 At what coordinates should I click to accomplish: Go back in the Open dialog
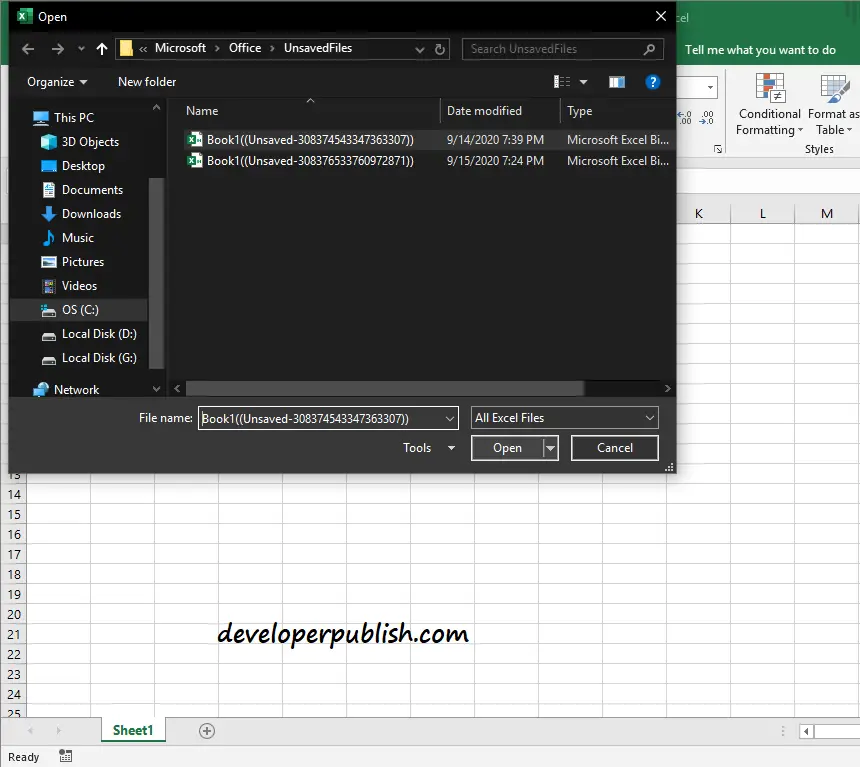[x=28, y=49]
